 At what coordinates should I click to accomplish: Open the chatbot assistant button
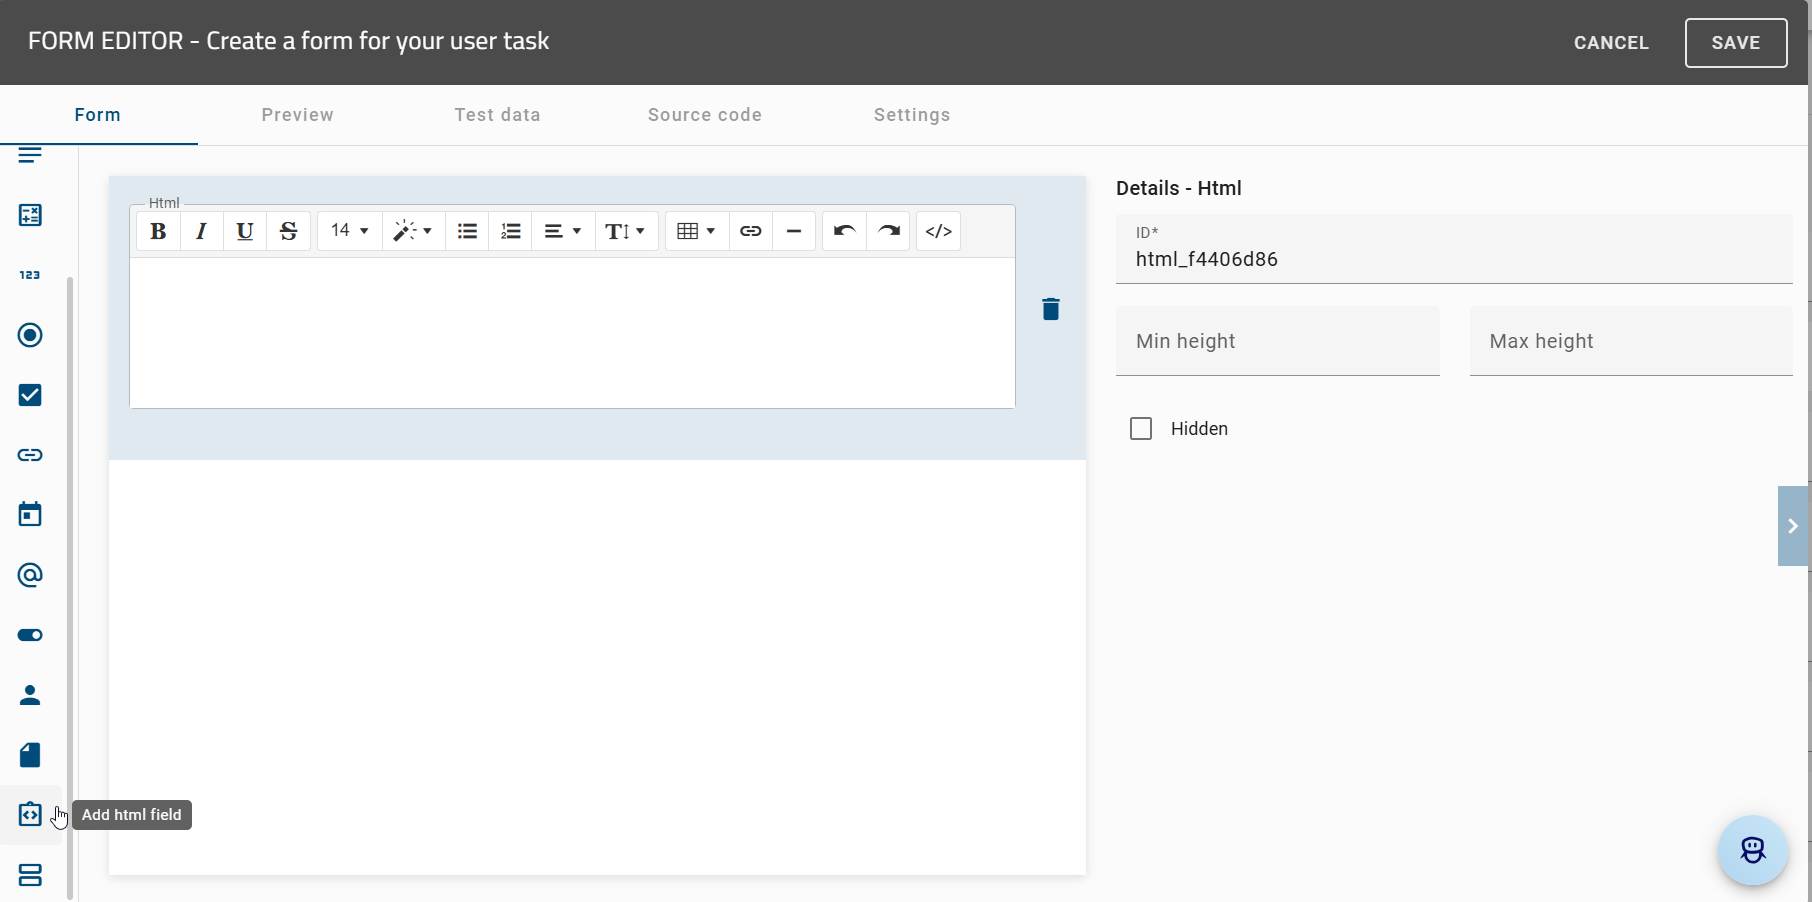tap(1753, 851)
